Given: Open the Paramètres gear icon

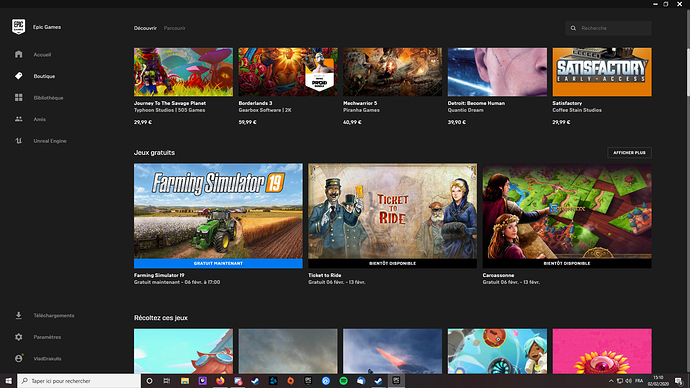Looking at the screenshot, I should click(18, 337).
